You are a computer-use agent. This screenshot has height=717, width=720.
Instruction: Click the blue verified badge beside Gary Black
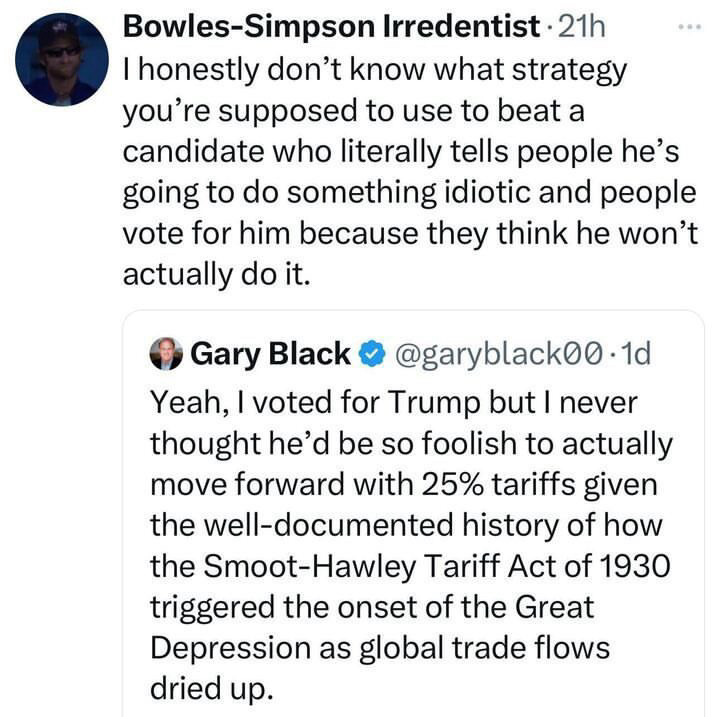coord(371,353)
